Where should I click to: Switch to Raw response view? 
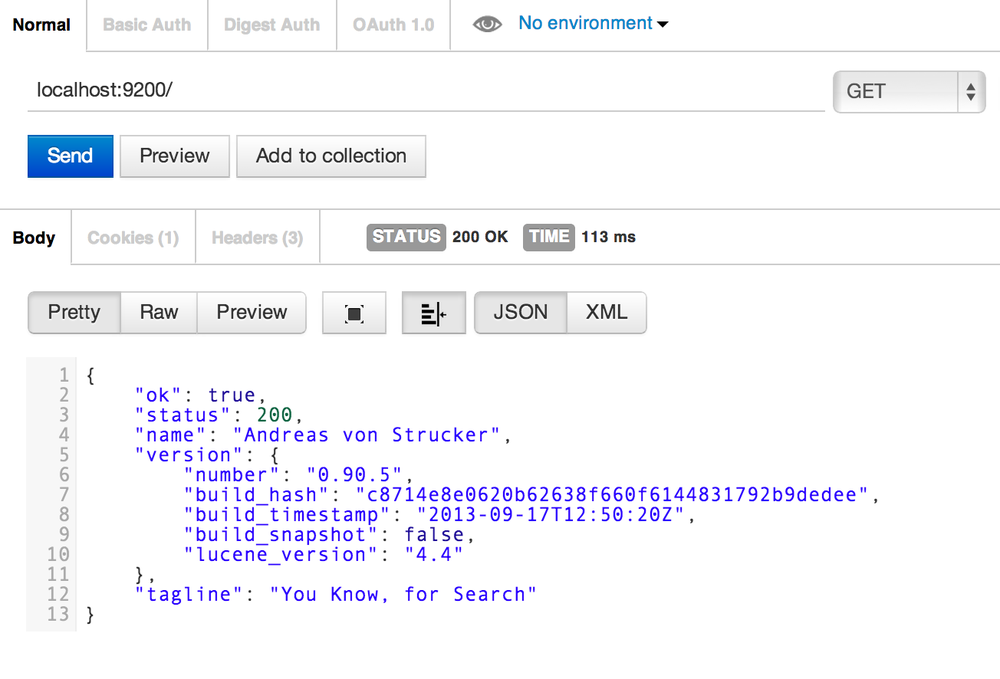coord(158,312)
